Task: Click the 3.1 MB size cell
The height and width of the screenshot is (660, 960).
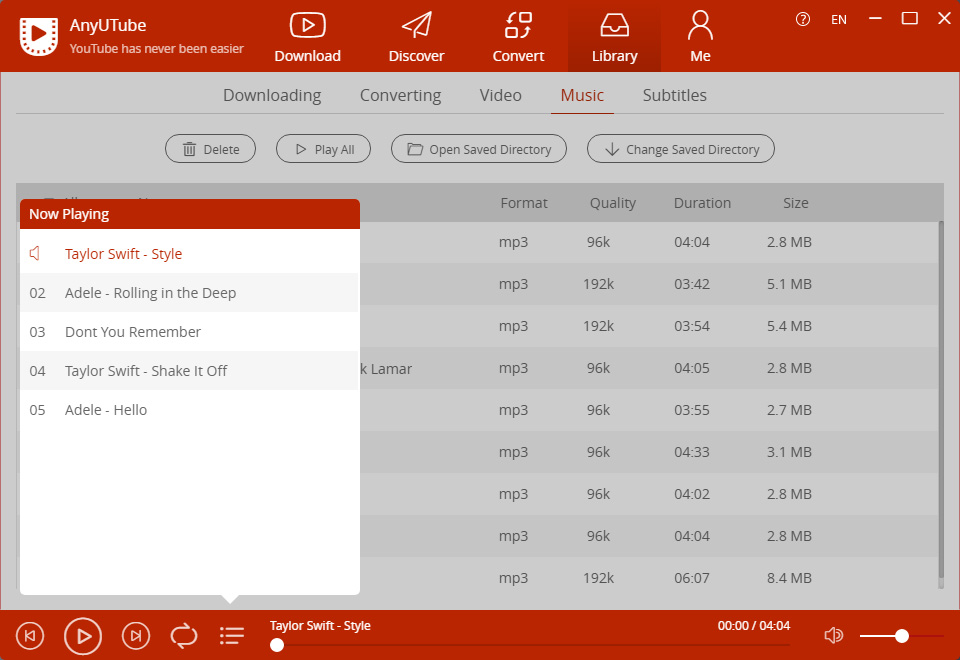Action: pyautogui.click(x=789, y=452)
